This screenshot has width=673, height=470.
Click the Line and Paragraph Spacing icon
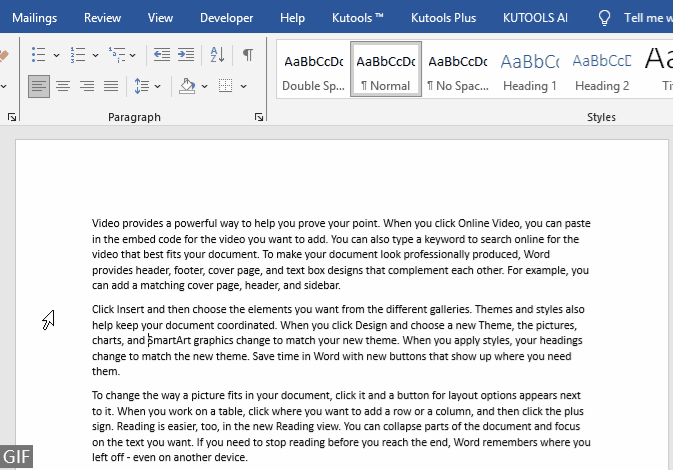point(142,86)
